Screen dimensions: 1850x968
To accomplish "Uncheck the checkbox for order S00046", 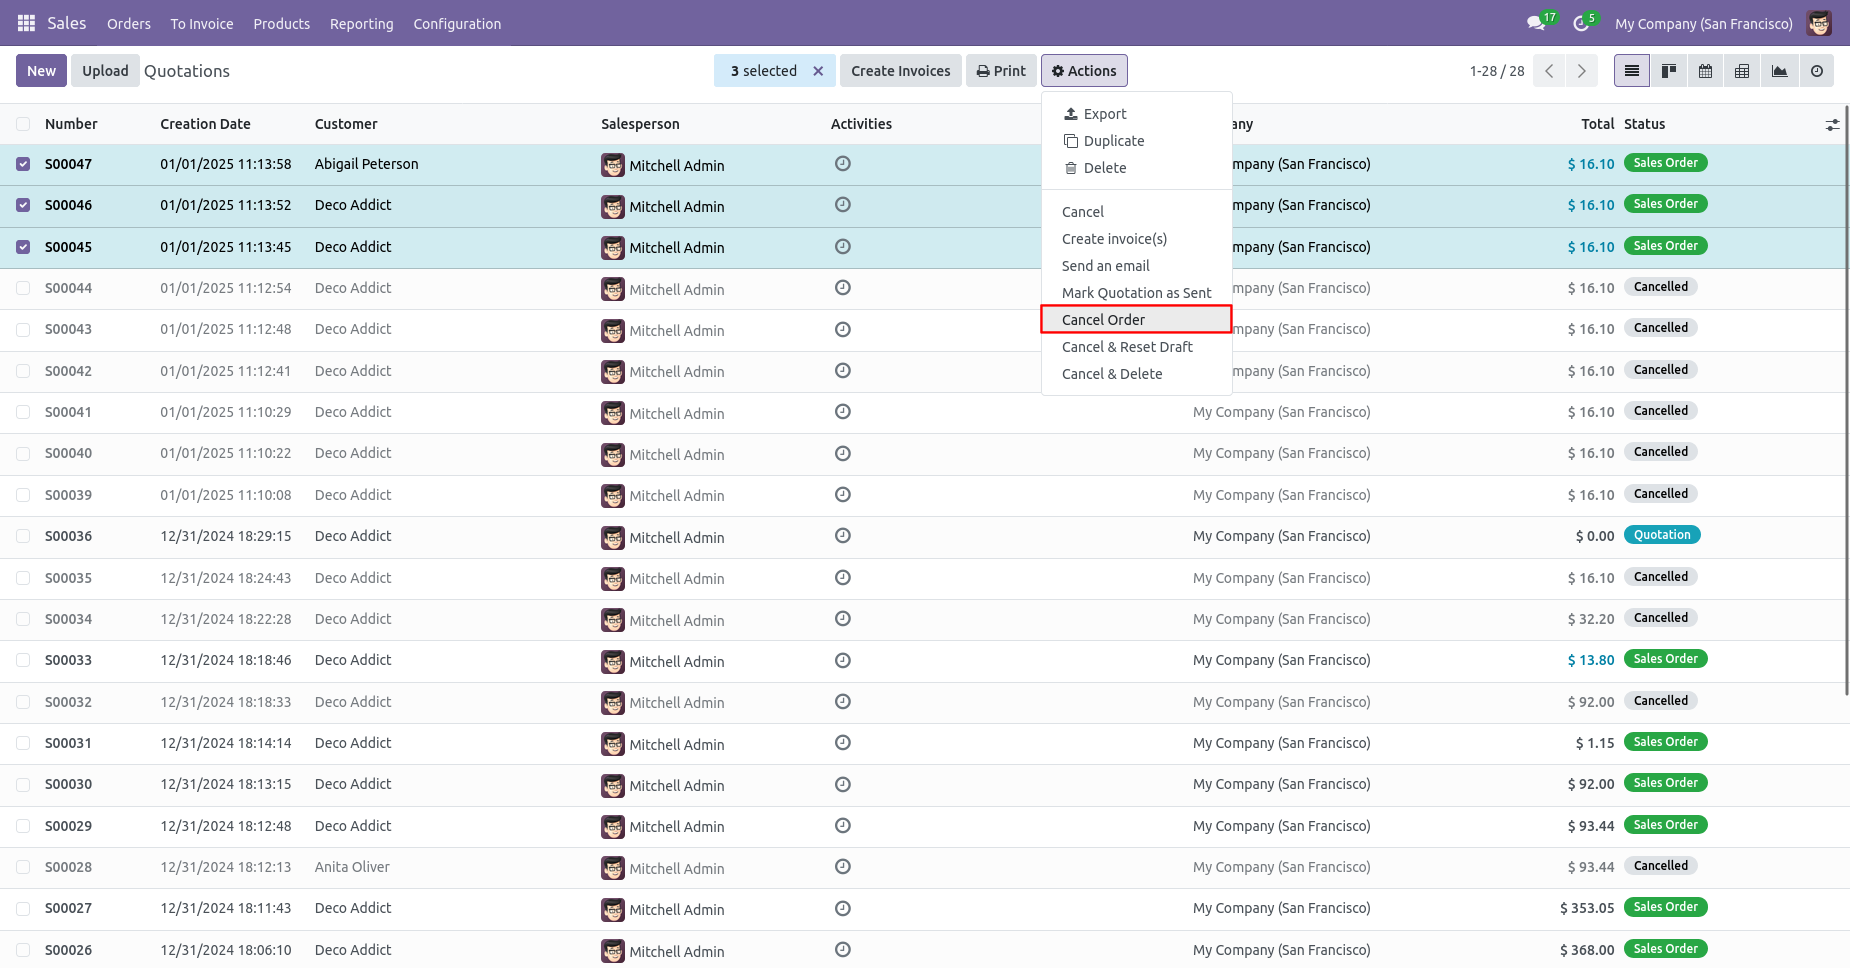I will pos(23,205).
